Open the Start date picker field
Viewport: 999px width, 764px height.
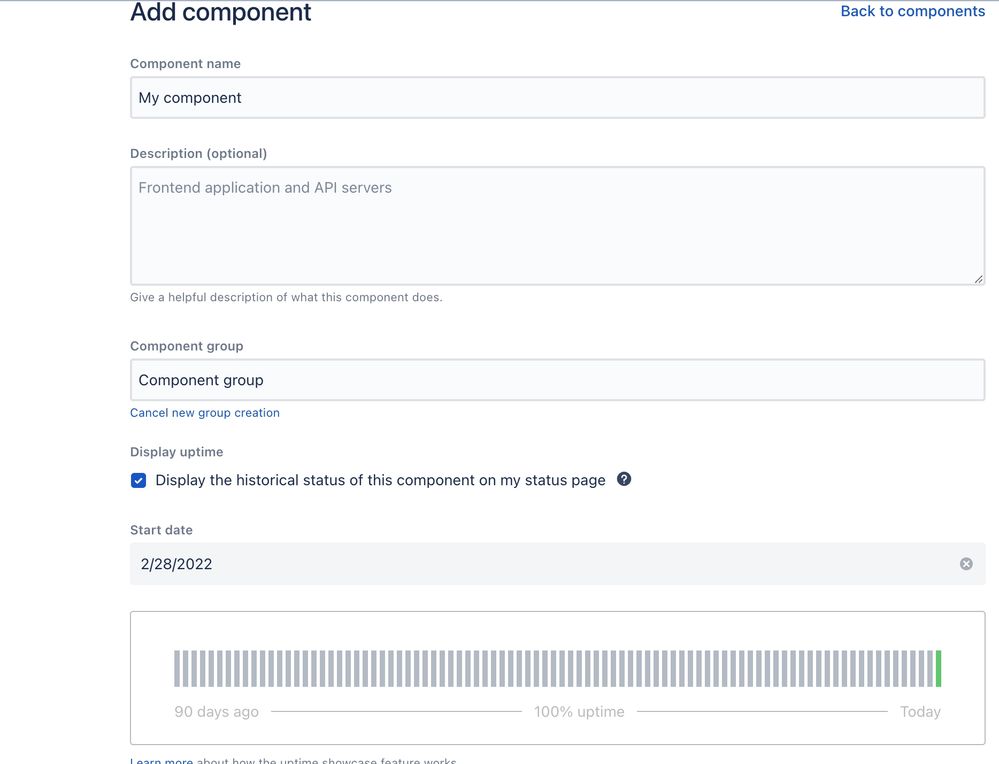[540, 564]
